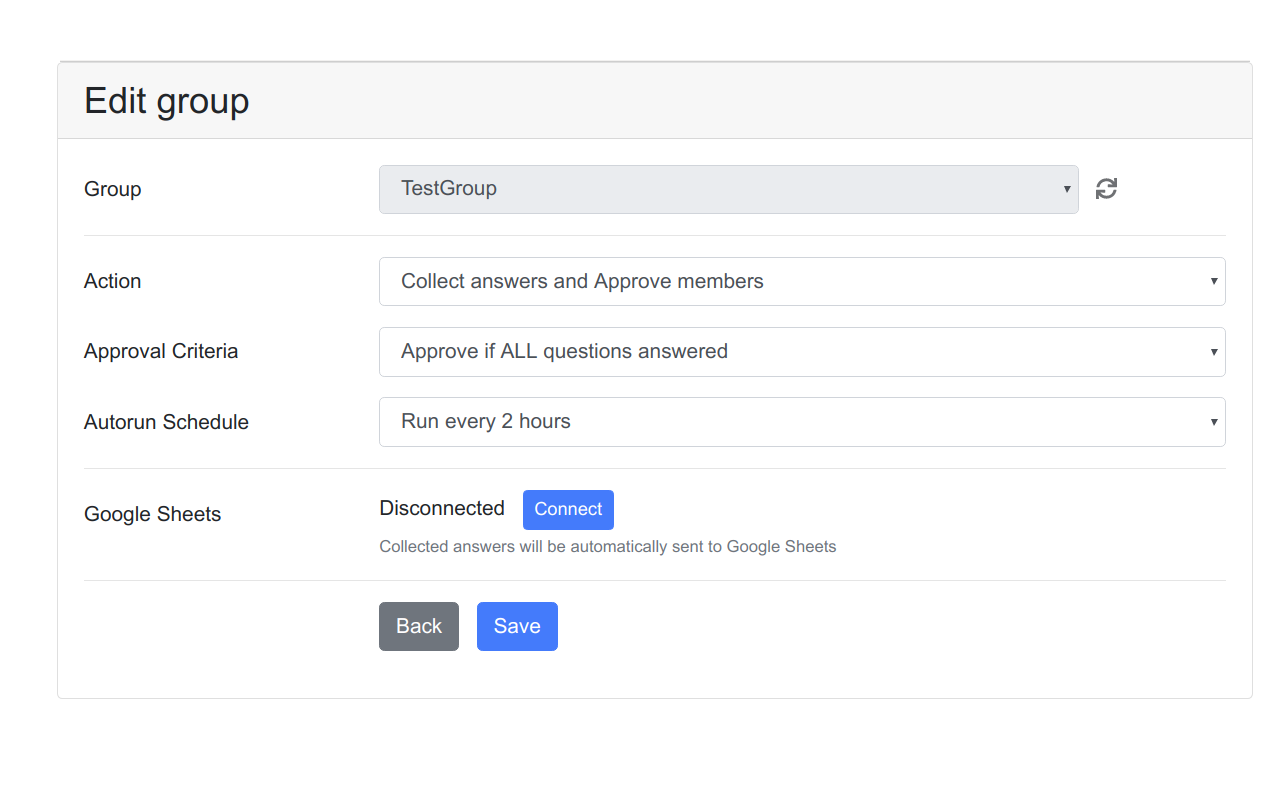Click the "Action" field label
Image resolution: width=1280 pixels, height=800 pixels.
(113, 281)
